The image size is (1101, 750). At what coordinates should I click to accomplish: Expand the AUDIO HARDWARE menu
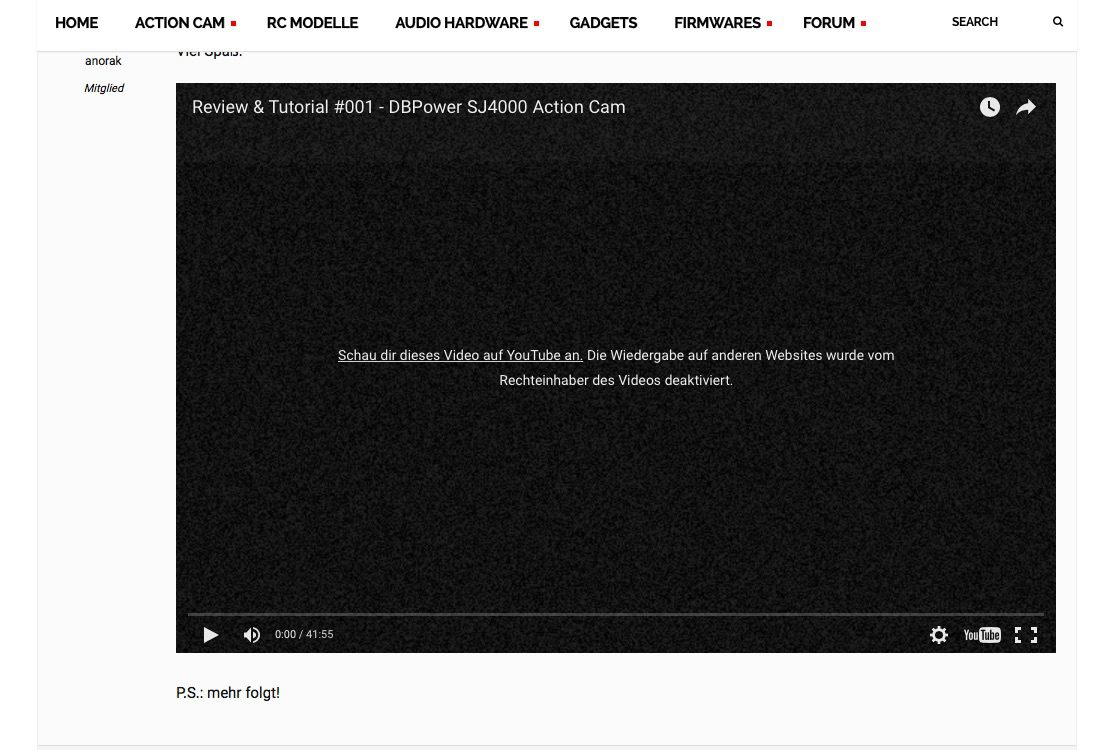pyautogui.click(x=462, y=23)
